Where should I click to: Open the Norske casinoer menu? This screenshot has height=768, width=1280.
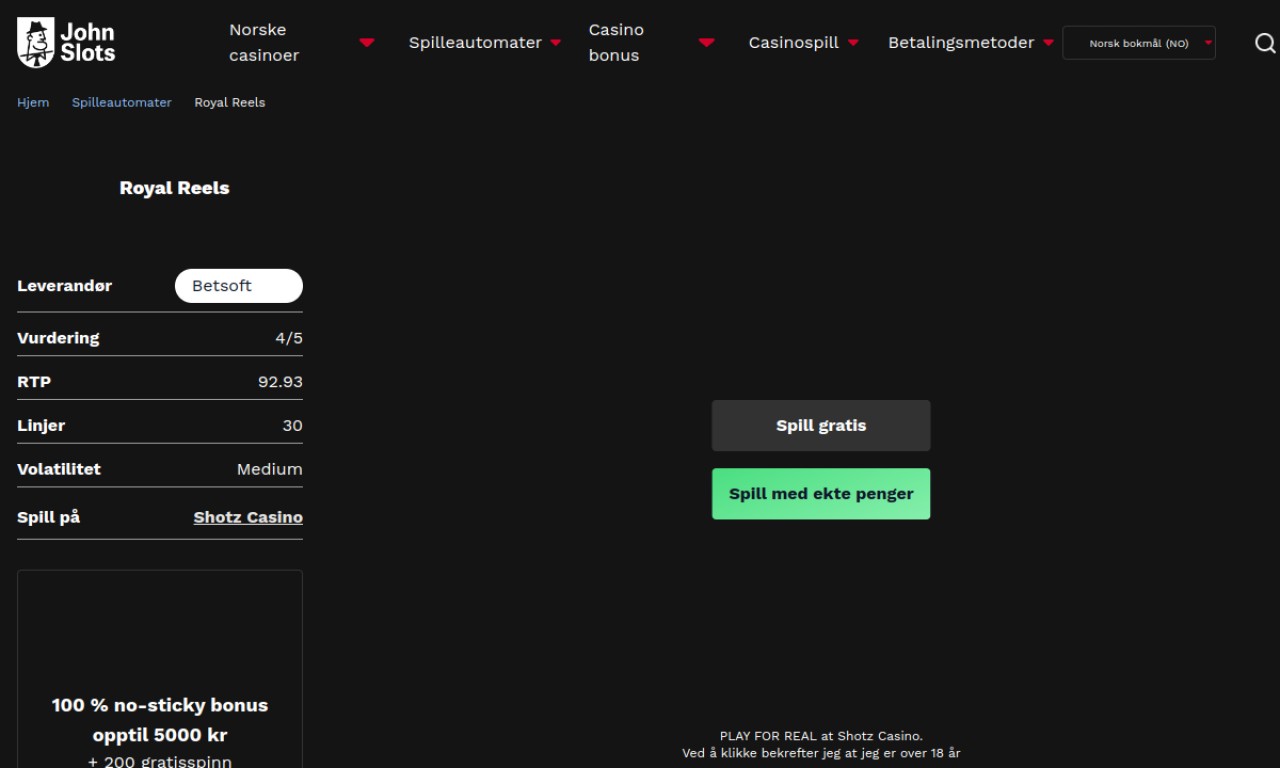click(264, 43)
